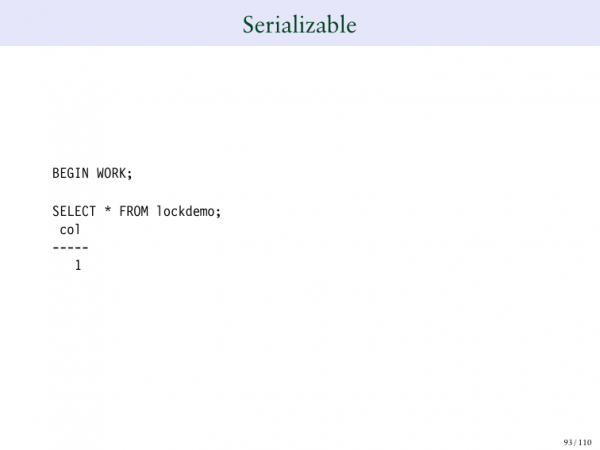Click the asterisk in the SELECT query
Viewport: 600px width, 450px height.
(x=107, y=211)
